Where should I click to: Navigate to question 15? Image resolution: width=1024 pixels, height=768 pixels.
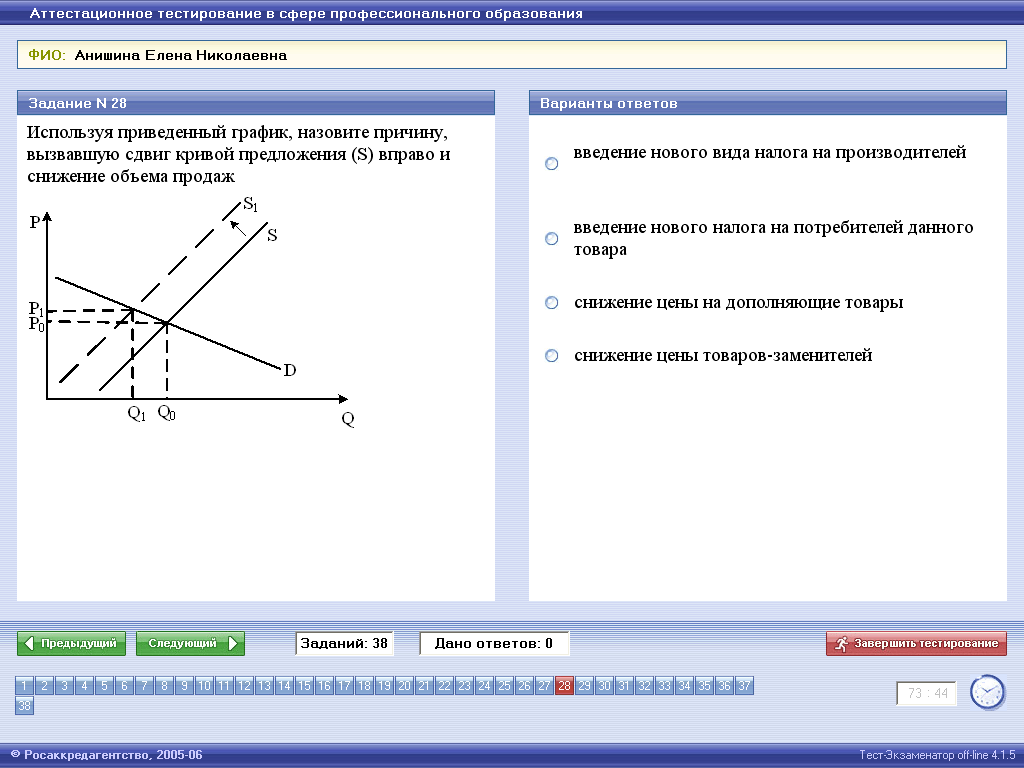tap(304, 686)
